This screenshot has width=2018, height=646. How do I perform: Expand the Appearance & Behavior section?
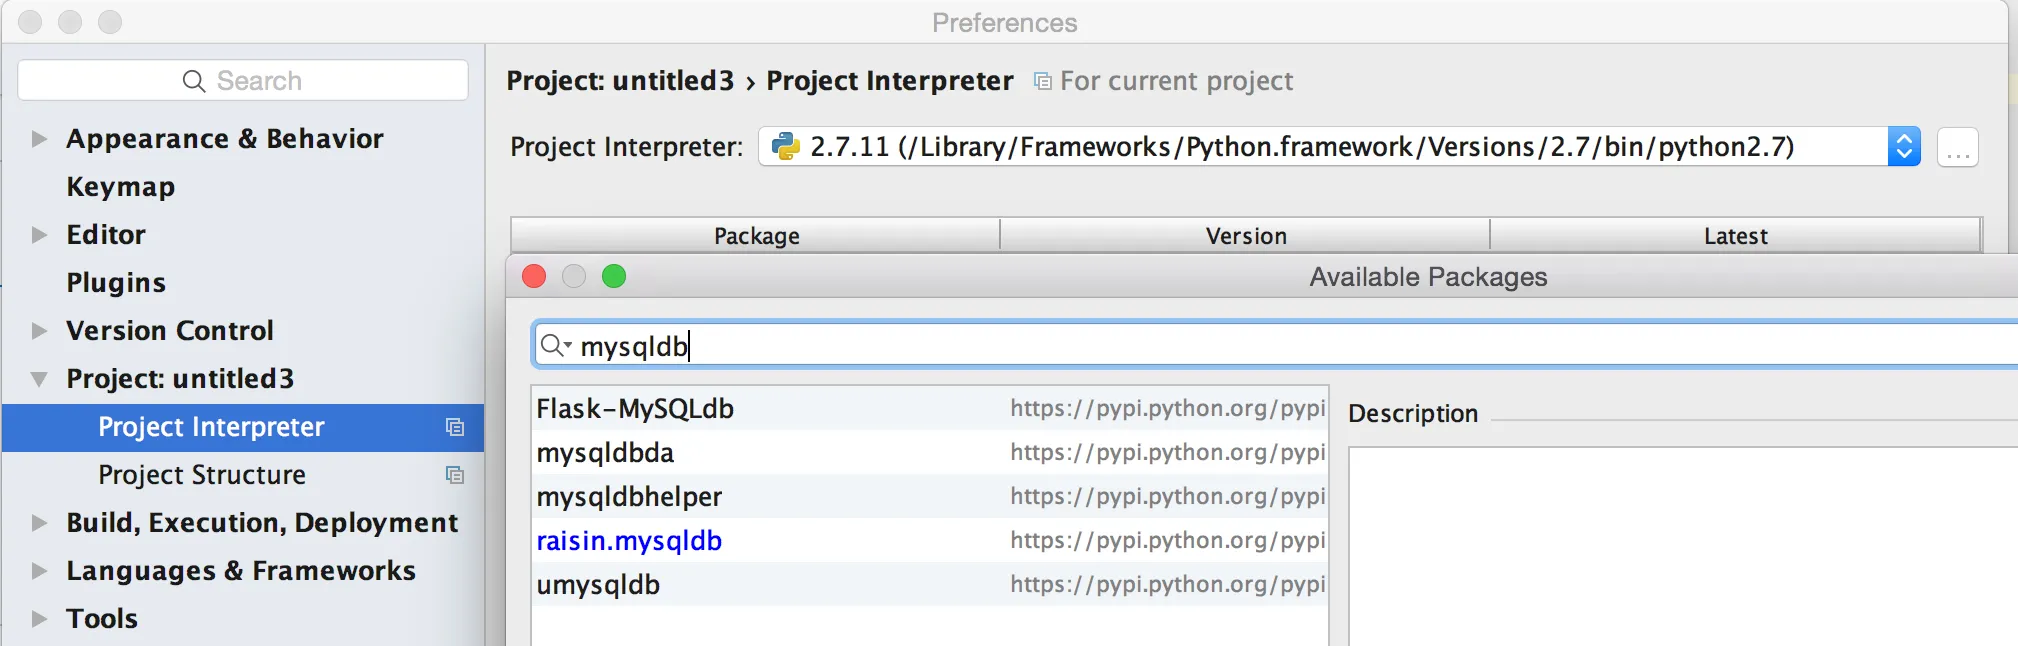[39, 139]
